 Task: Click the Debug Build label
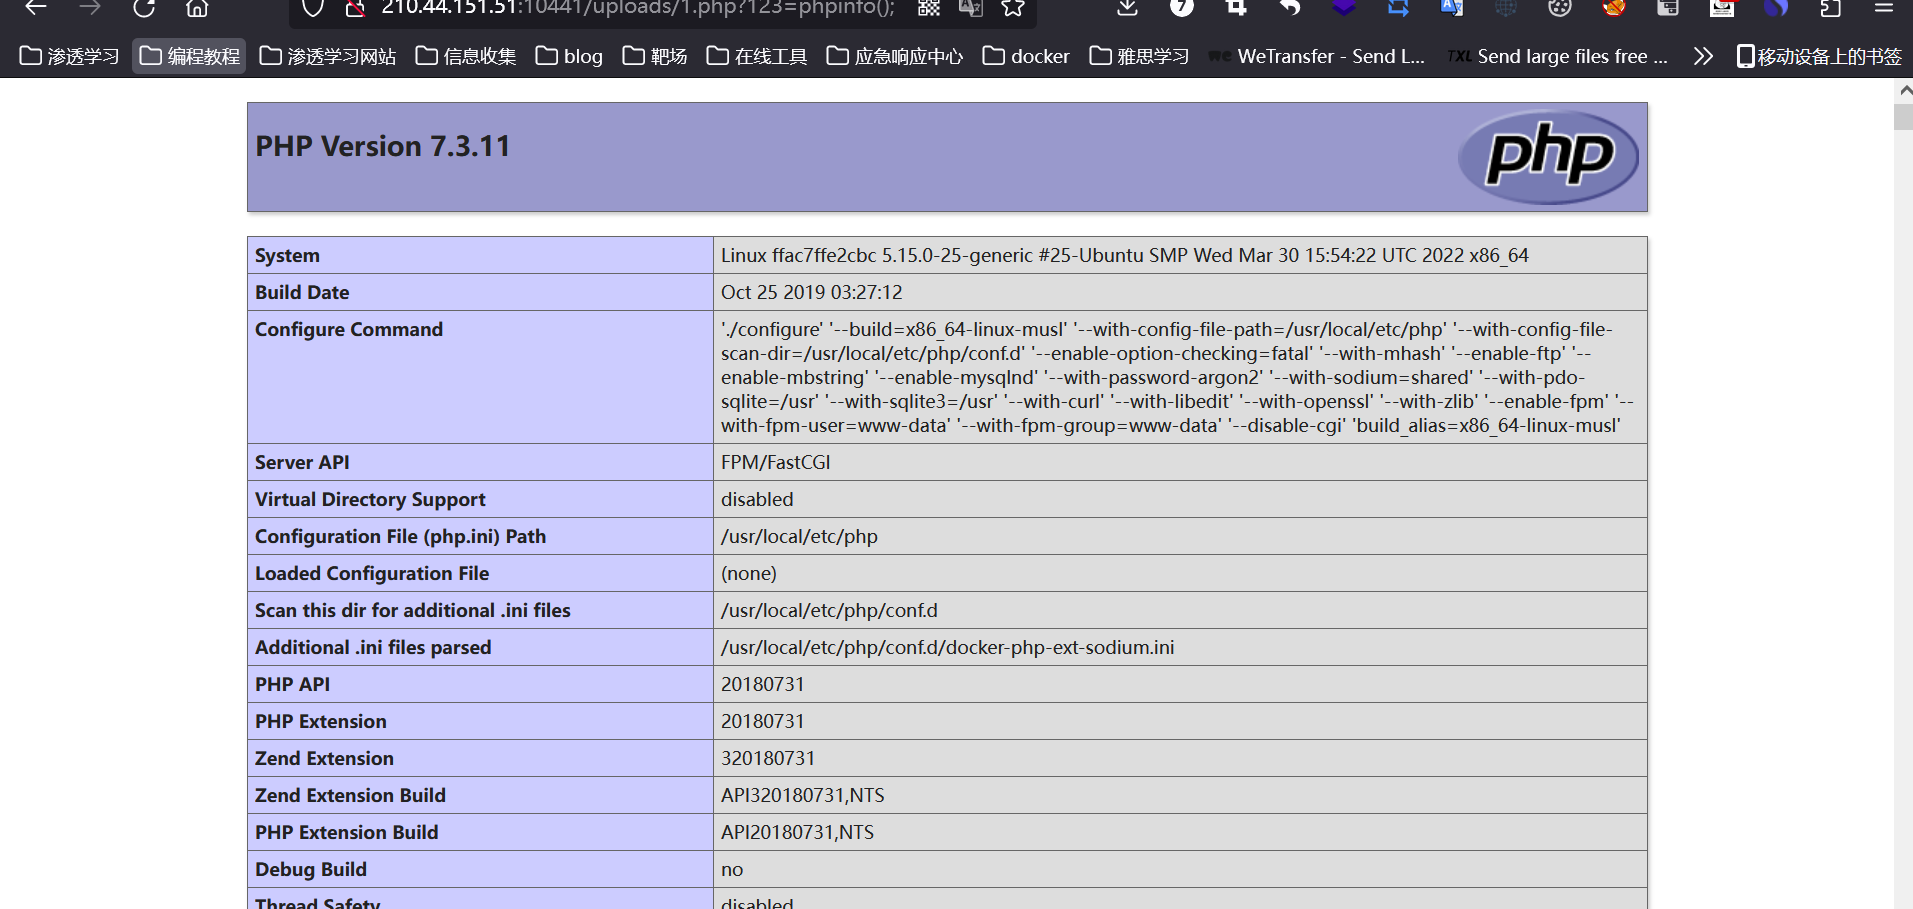(x=311, y=869)
